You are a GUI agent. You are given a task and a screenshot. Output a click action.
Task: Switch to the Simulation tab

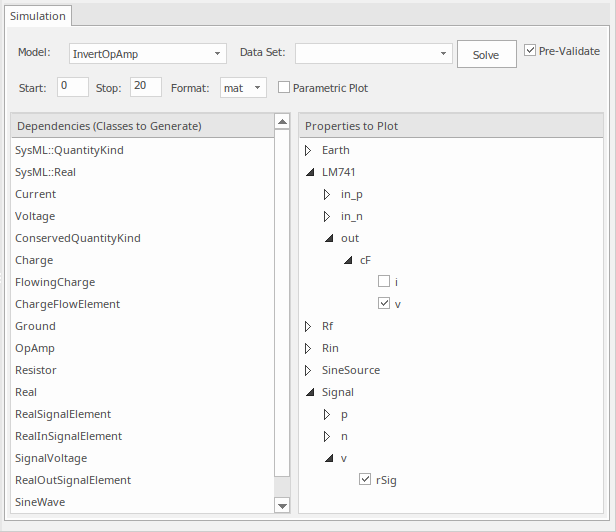click(39, 16)
